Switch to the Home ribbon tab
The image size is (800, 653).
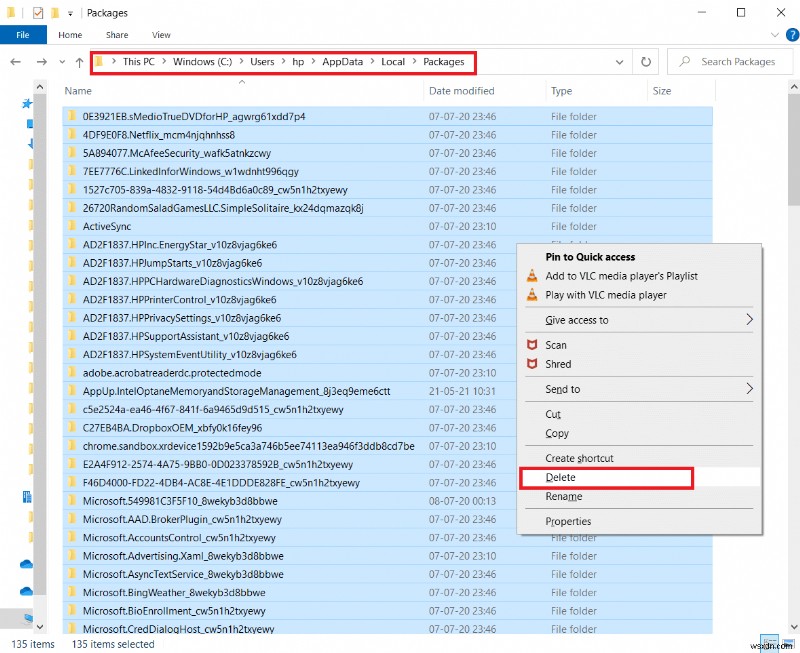coord(70,35)
